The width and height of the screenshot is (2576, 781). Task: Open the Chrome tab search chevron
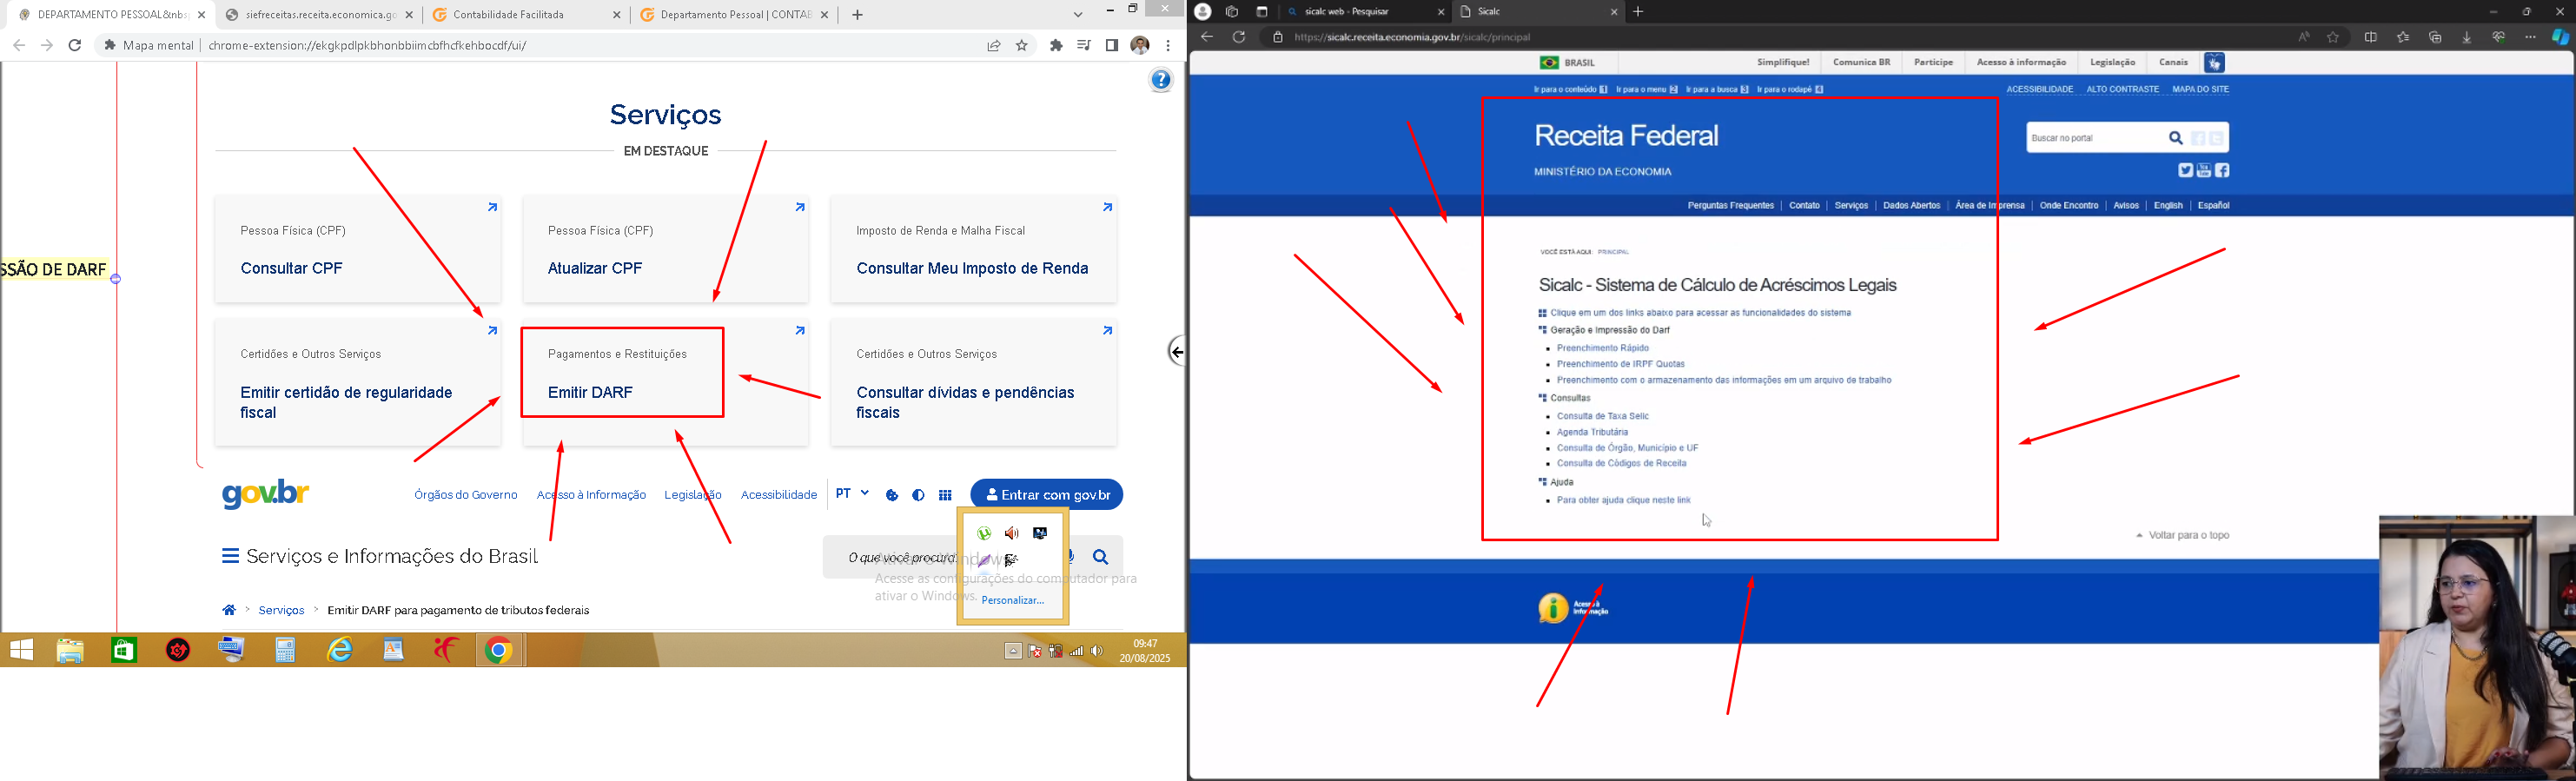coord(1078,15)
